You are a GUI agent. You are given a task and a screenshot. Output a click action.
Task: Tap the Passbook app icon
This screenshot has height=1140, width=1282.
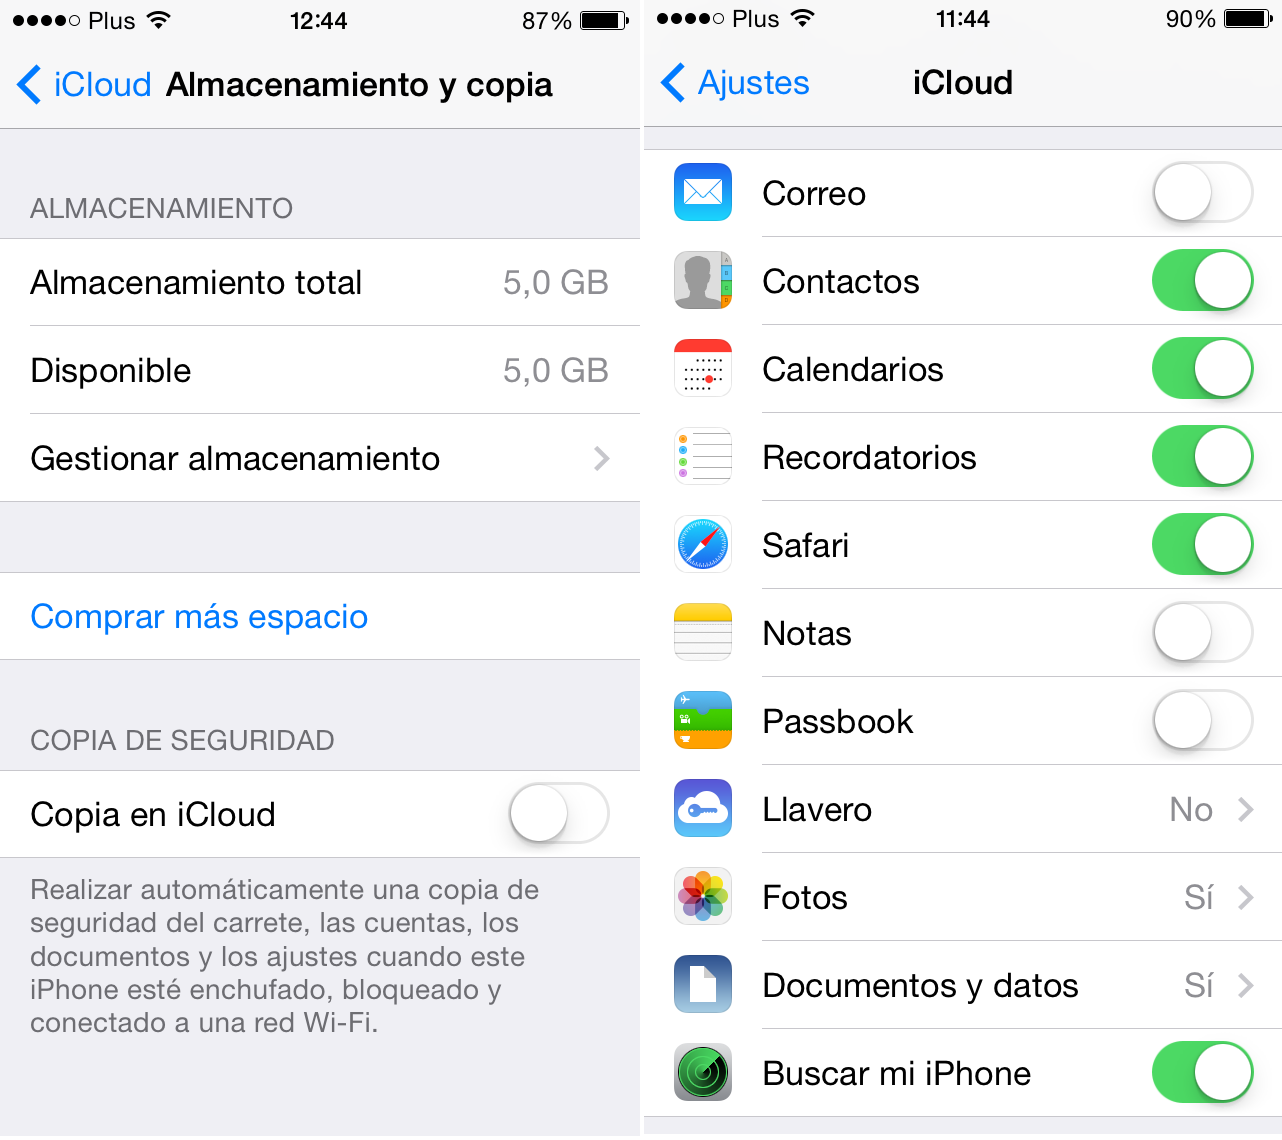click(x=703, y=720)
